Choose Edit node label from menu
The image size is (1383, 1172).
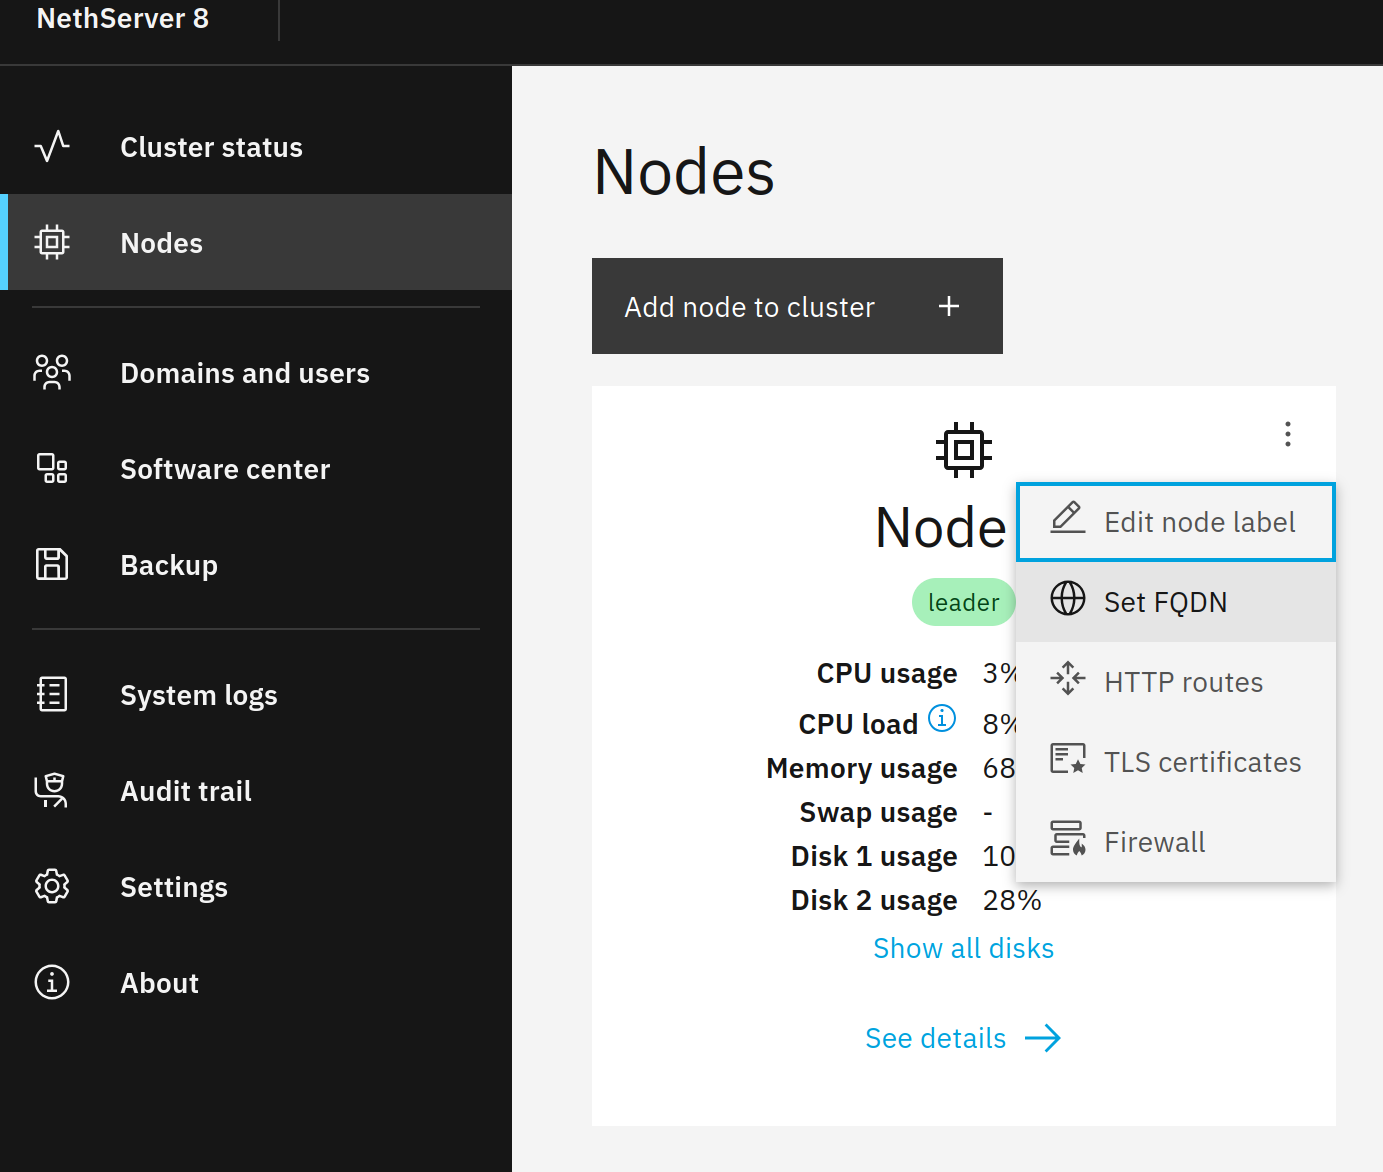pos(1176,522)
